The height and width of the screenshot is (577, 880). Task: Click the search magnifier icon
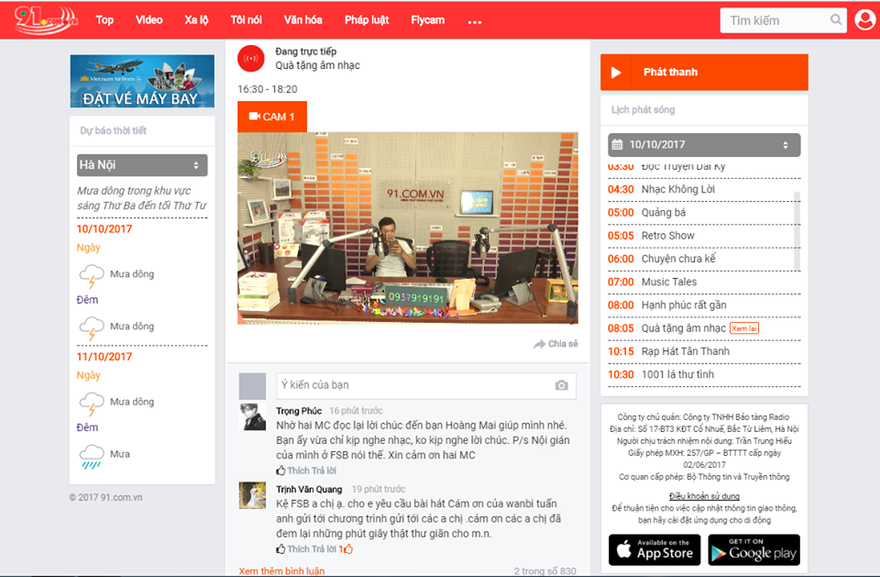tap(836, 20)
